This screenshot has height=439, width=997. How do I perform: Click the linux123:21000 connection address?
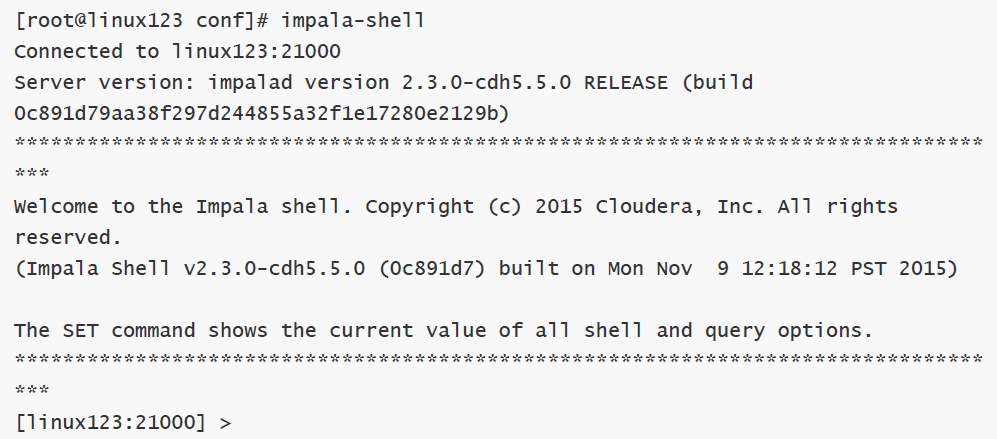tap(256, 52)
